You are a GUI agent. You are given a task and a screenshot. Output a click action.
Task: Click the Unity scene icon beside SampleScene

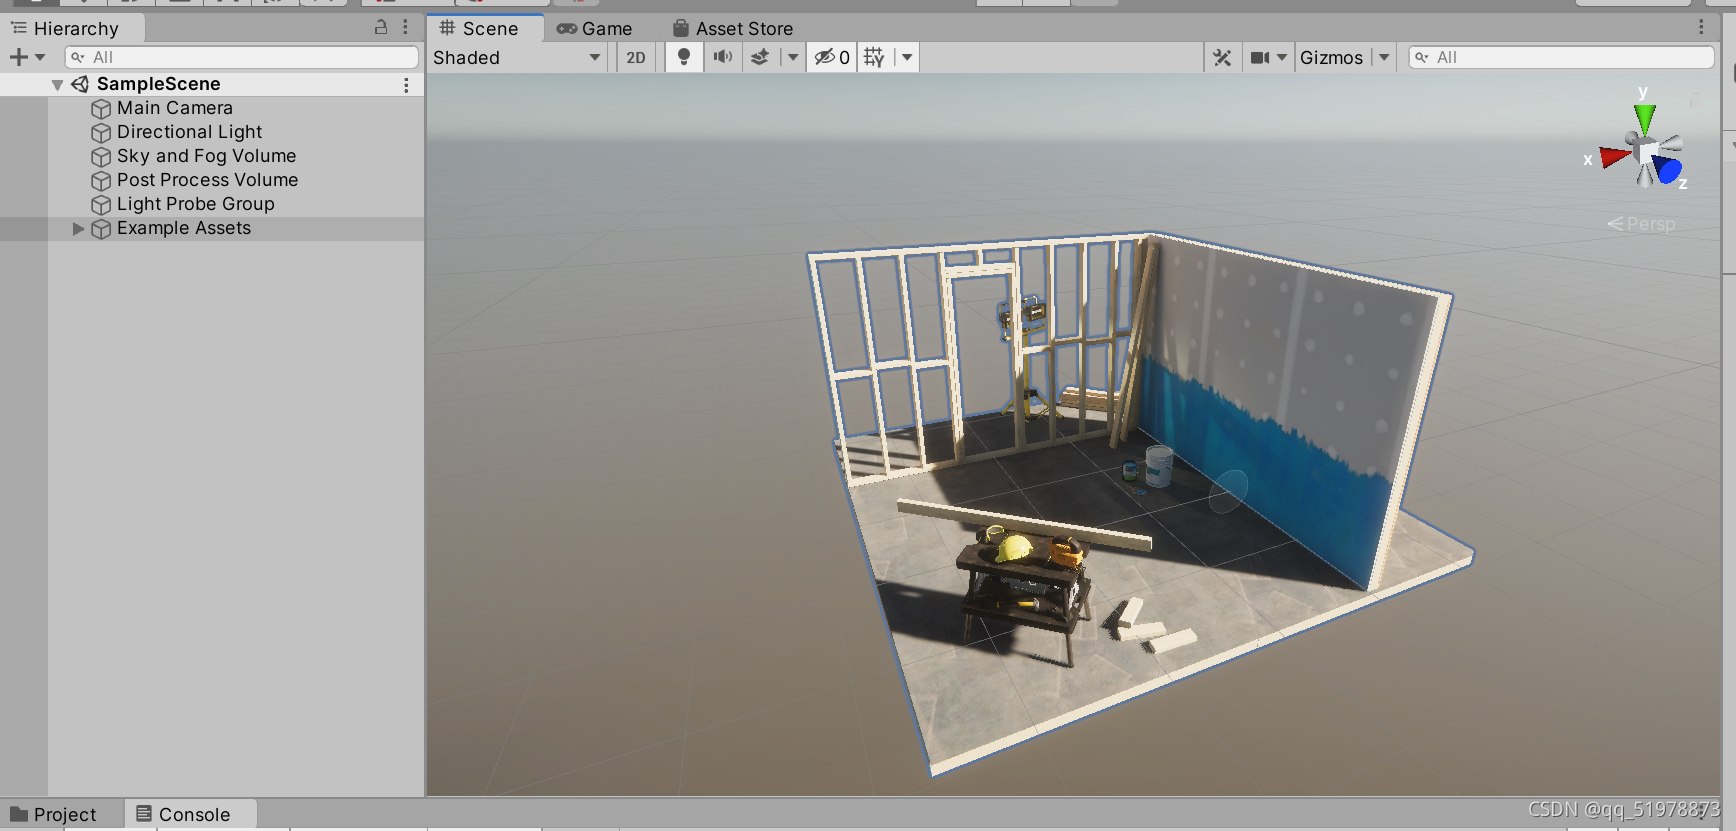click(80, 84)
